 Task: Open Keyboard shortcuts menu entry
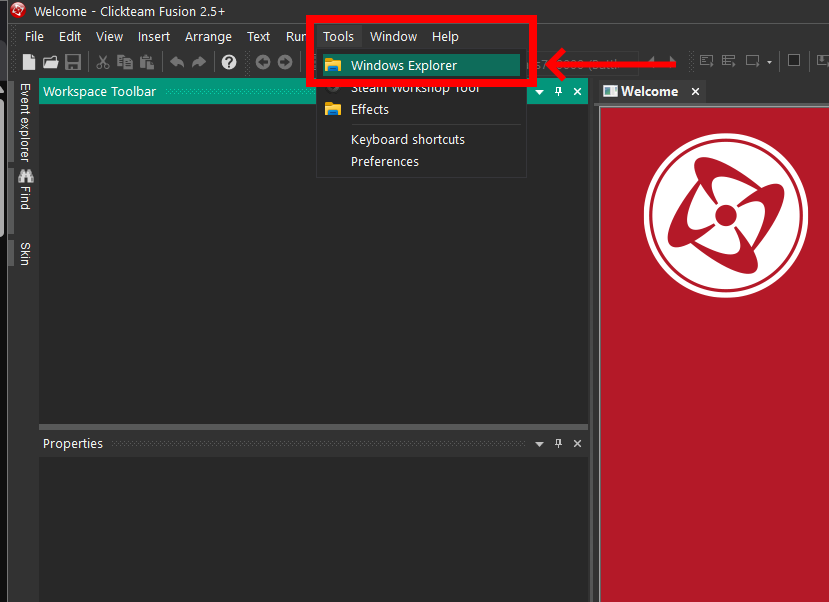click(407, 140)
